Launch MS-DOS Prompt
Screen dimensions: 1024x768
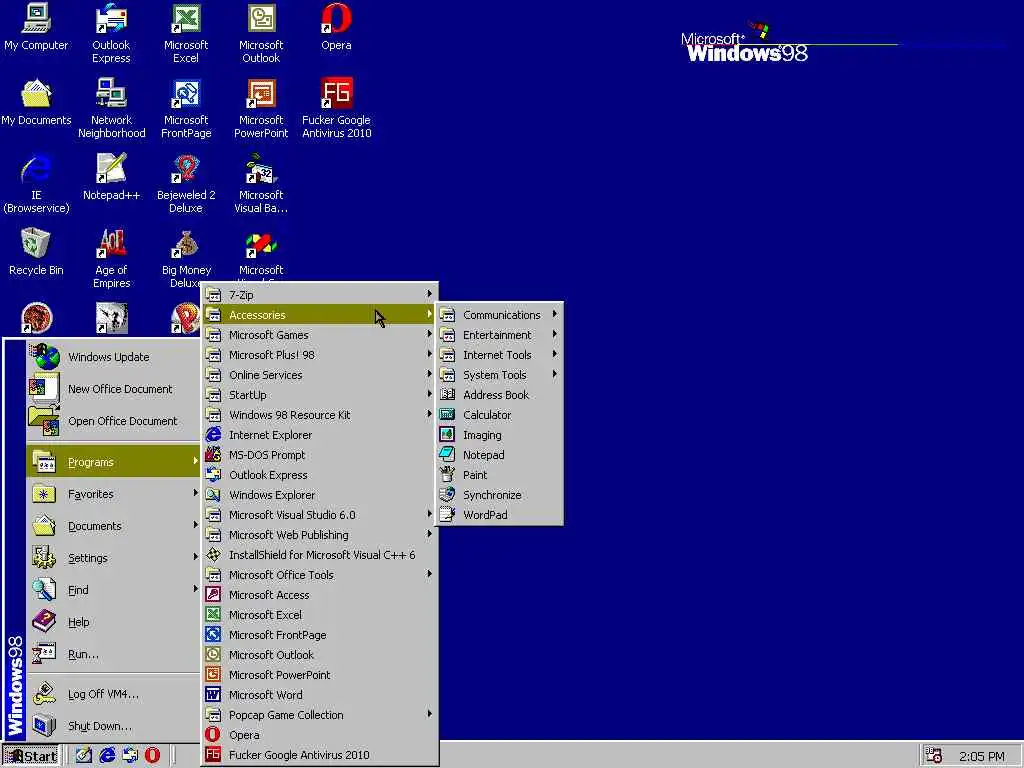point(319,455)
